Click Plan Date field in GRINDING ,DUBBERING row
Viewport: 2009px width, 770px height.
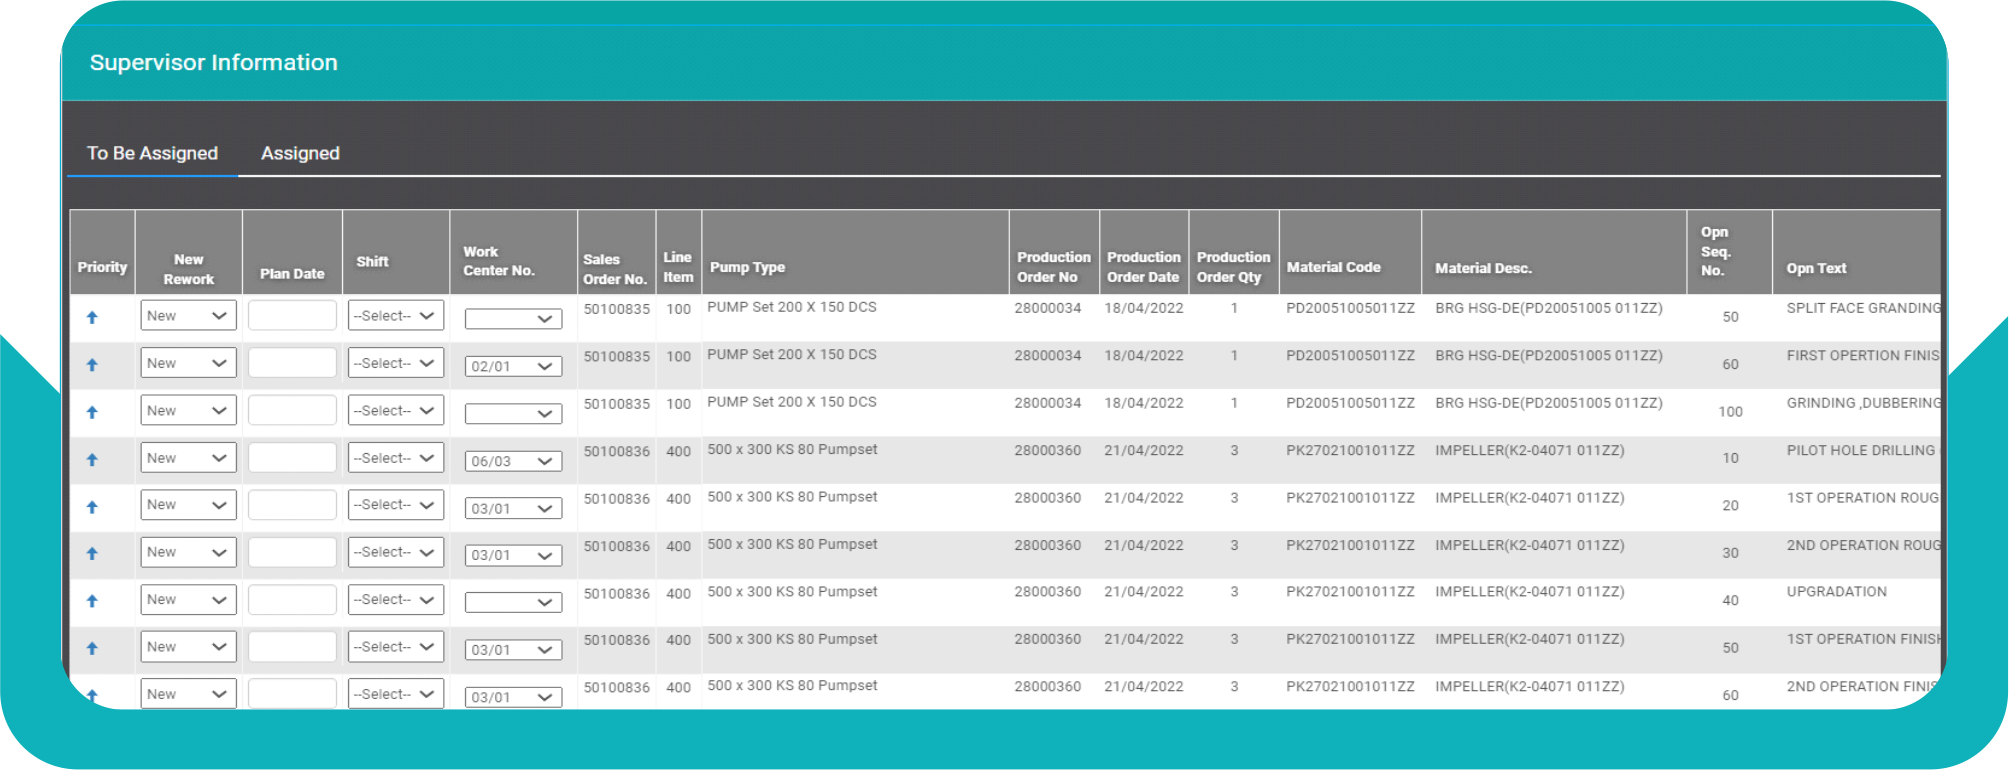tap(292, 411)
